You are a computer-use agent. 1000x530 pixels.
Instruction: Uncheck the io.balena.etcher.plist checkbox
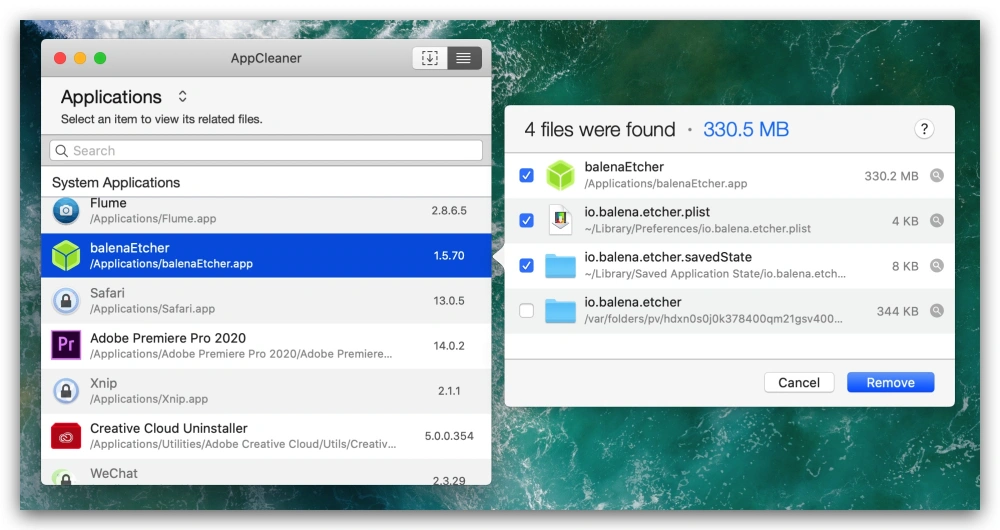[526, 221]
